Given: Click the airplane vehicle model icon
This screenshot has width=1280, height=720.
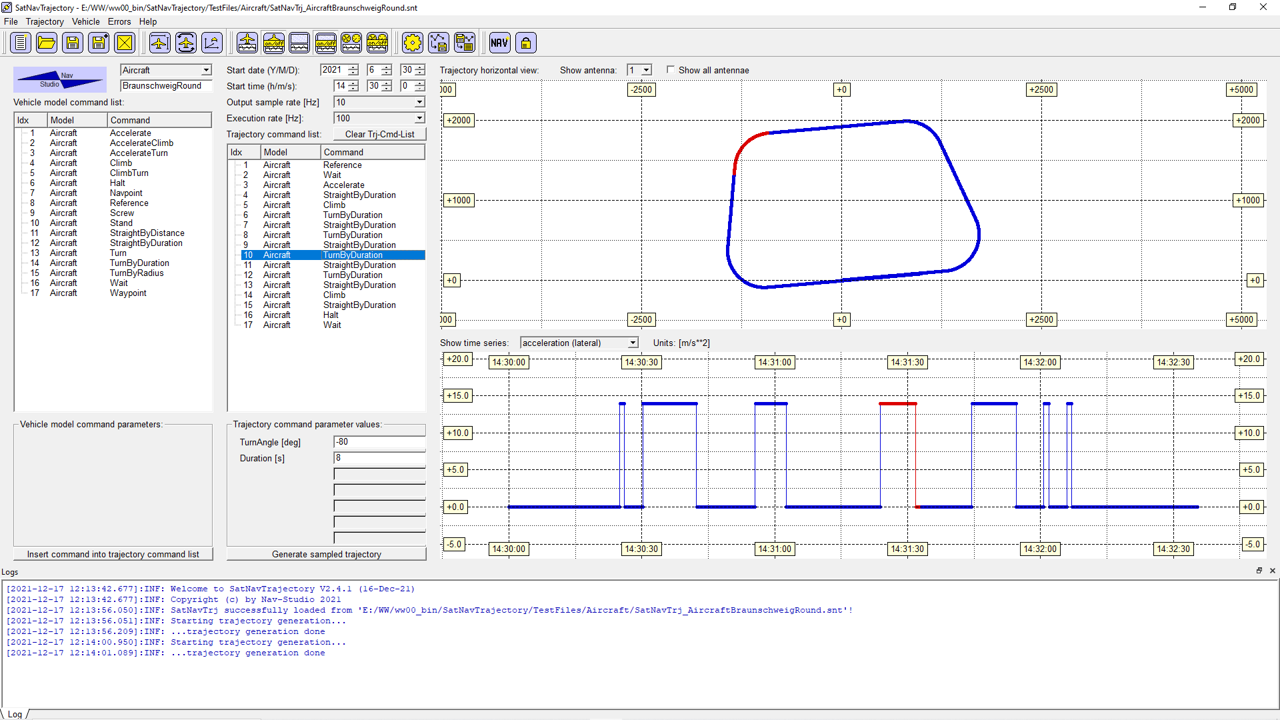Looking at the screenshot, I should 159,42.
